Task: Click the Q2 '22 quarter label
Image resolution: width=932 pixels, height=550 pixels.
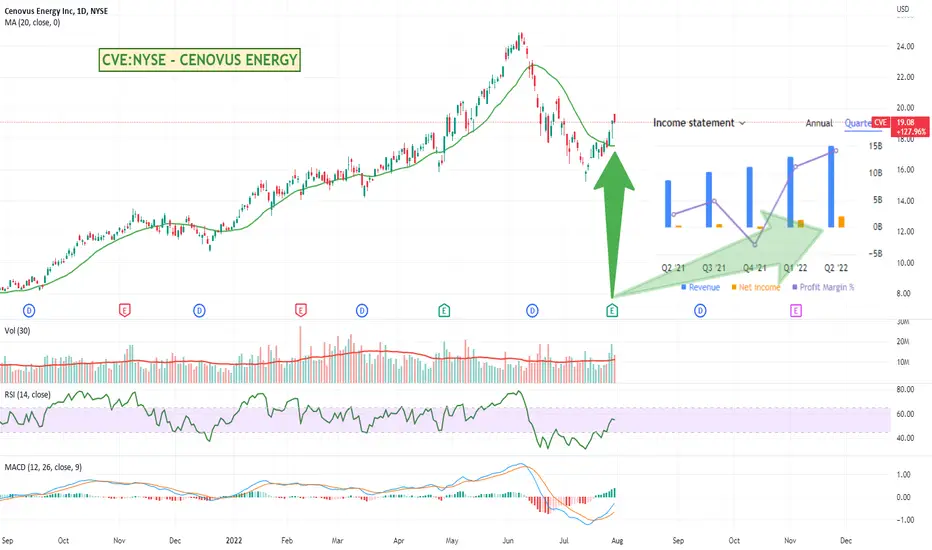Action: click(836, 268)
